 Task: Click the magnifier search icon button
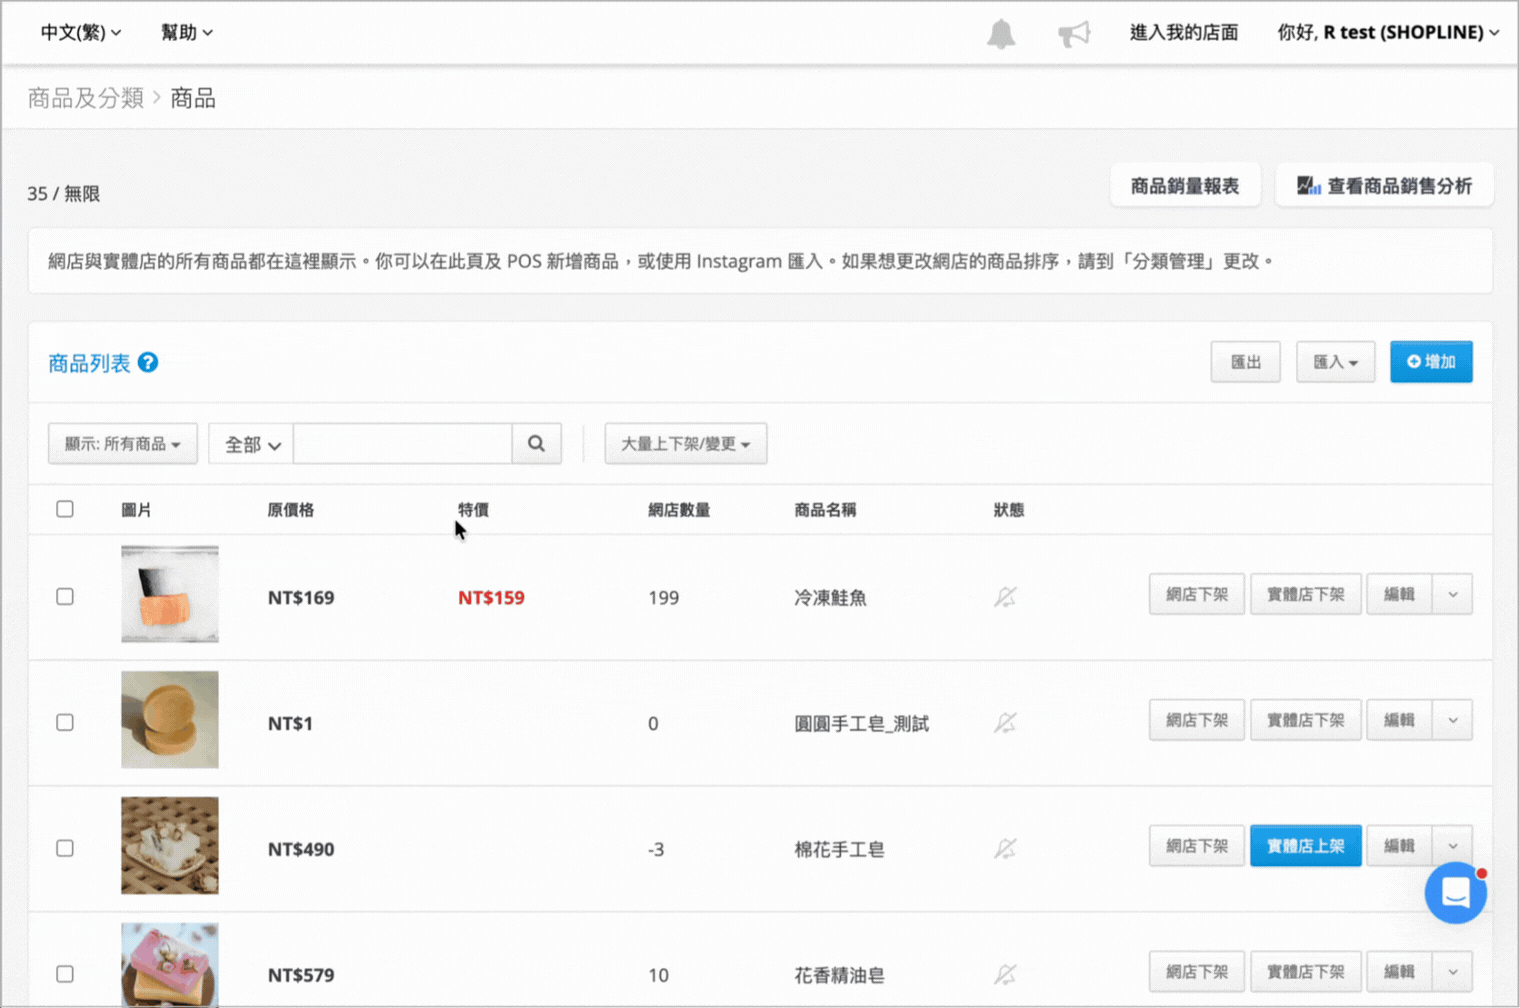[537, 443]
